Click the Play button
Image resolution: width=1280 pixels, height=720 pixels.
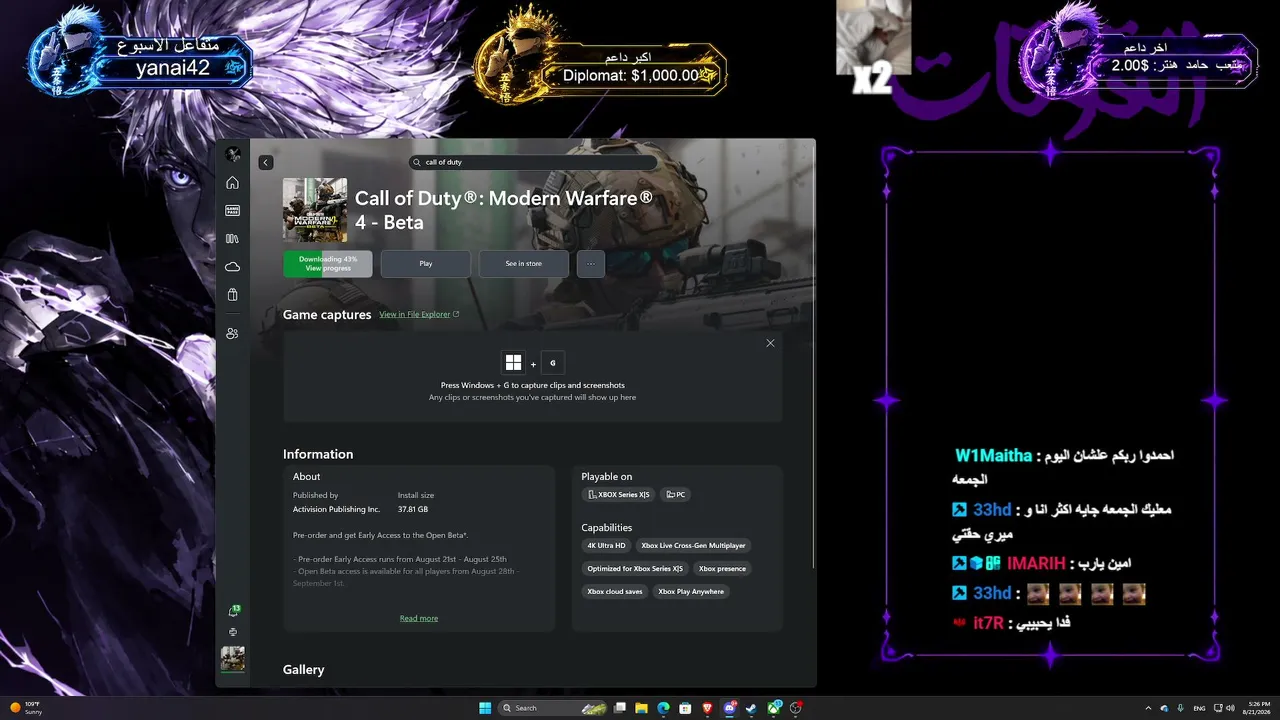(426, 264)
